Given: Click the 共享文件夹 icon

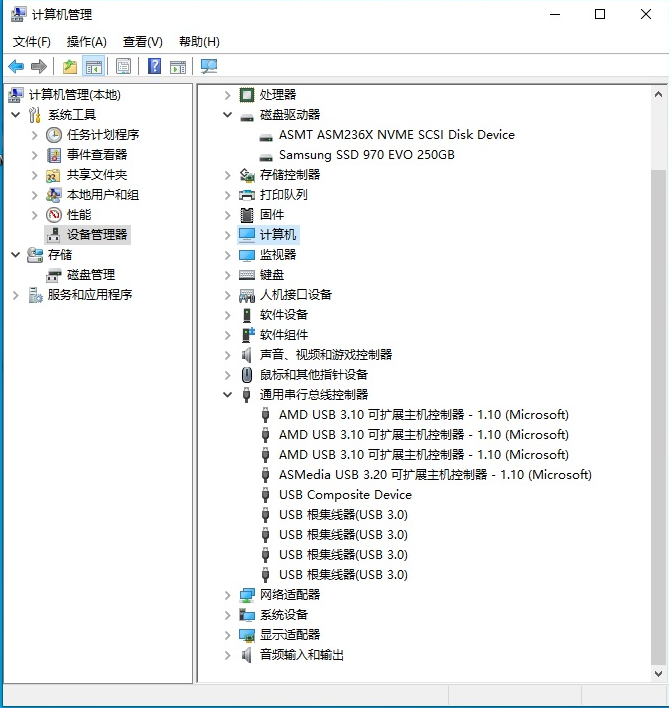Looking at the screenshot, I should tap(54, 175).
